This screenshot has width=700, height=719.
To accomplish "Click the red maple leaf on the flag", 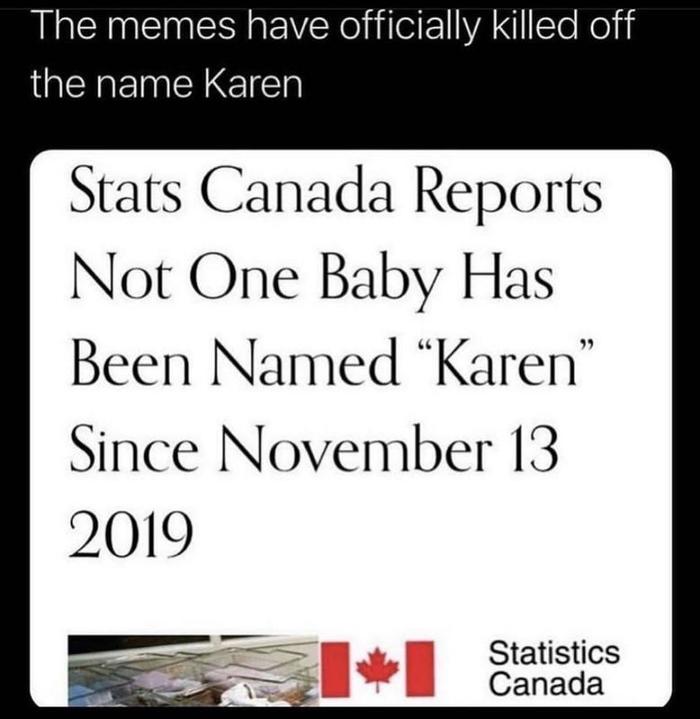I will pyautogui.click(x=377, y=668).
